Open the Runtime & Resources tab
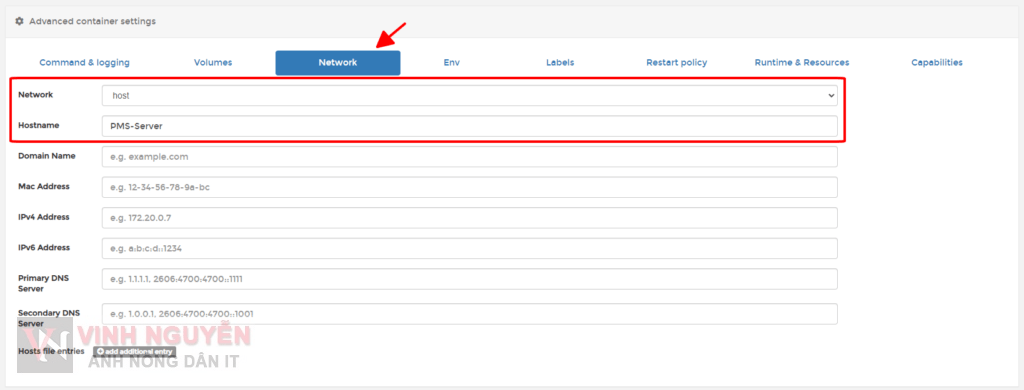The width and height of the screenshot is (1024, 390). pos(802,63)
